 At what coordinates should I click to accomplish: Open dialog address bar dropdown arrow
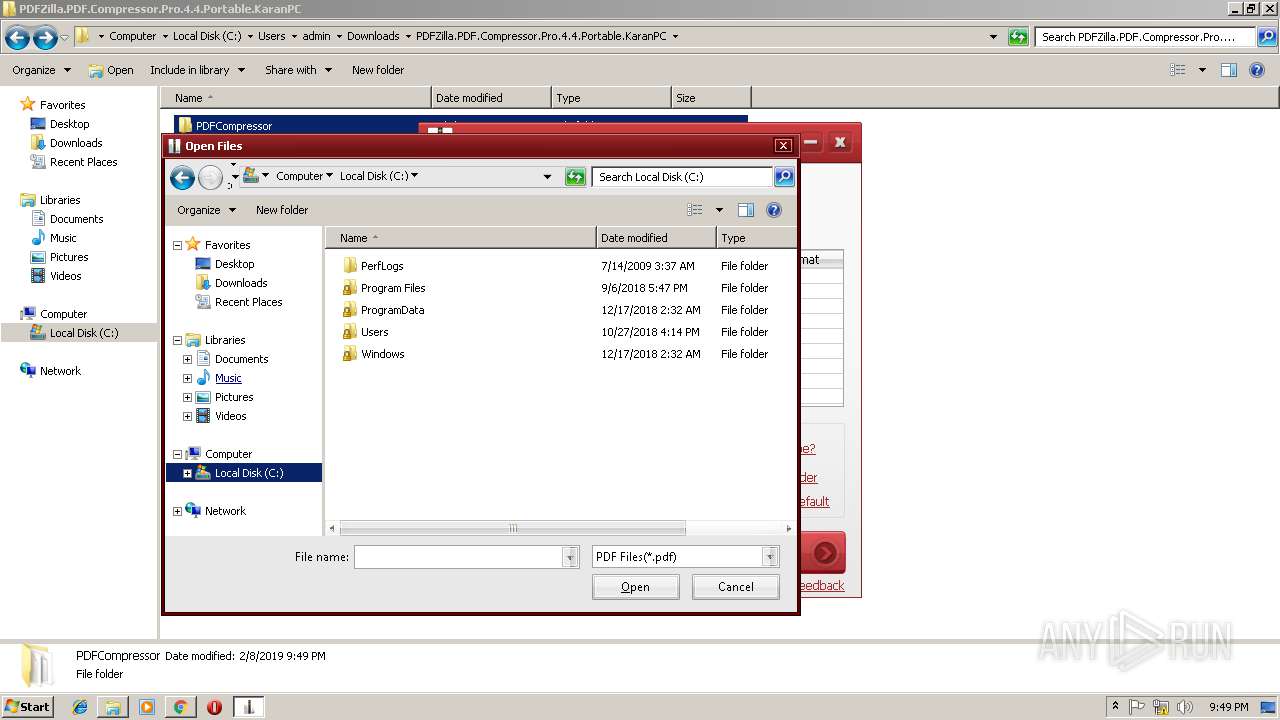point(547,177)
